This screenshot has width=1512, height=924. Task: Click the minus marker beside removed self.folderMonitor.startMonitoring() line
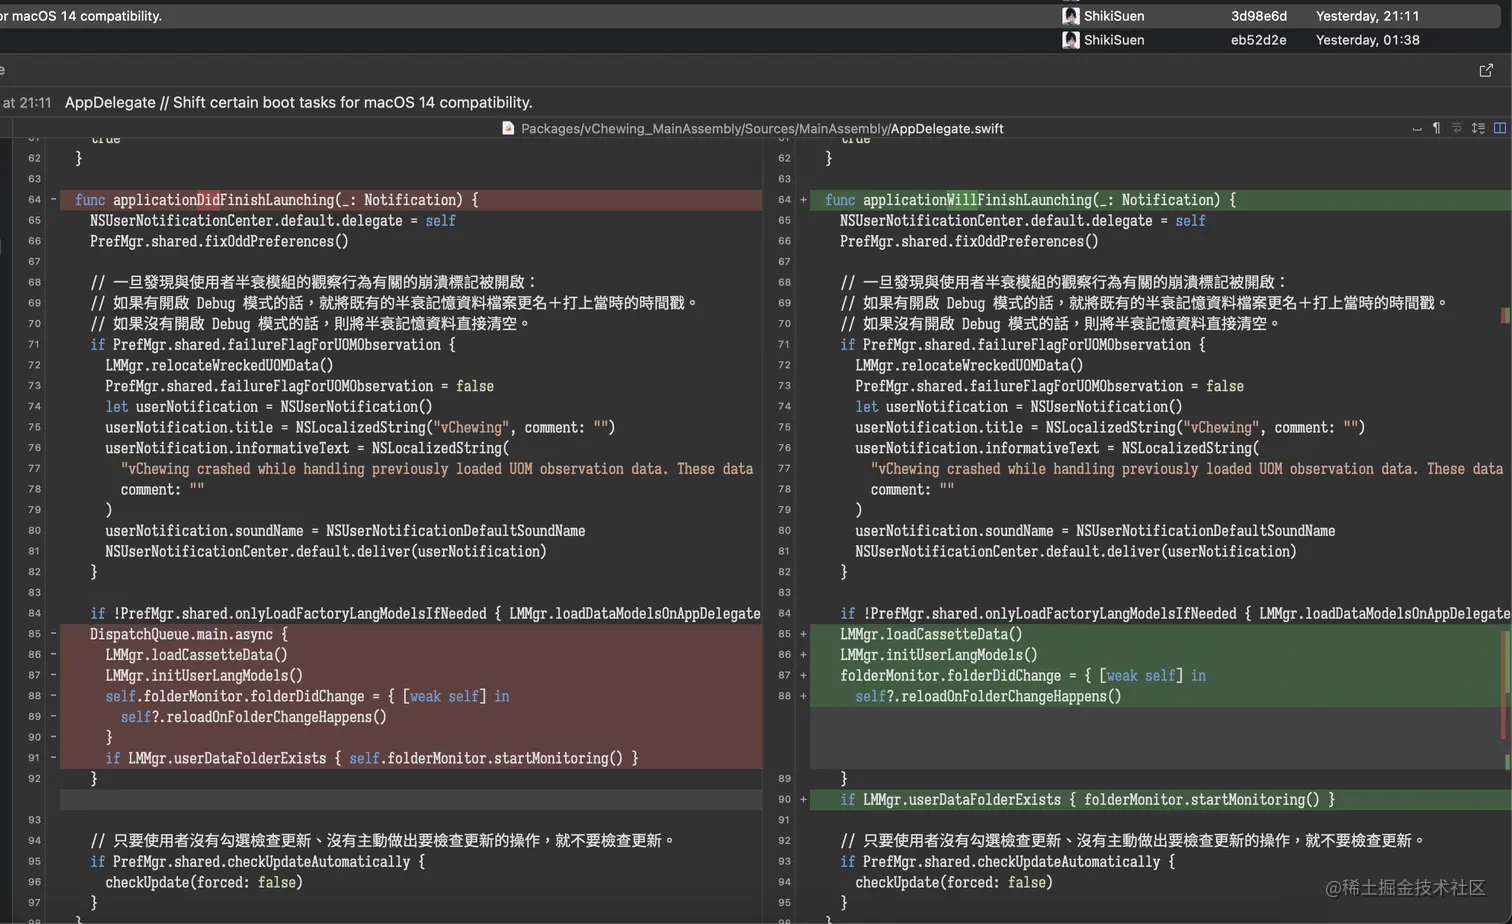click(x=53, y=758)
